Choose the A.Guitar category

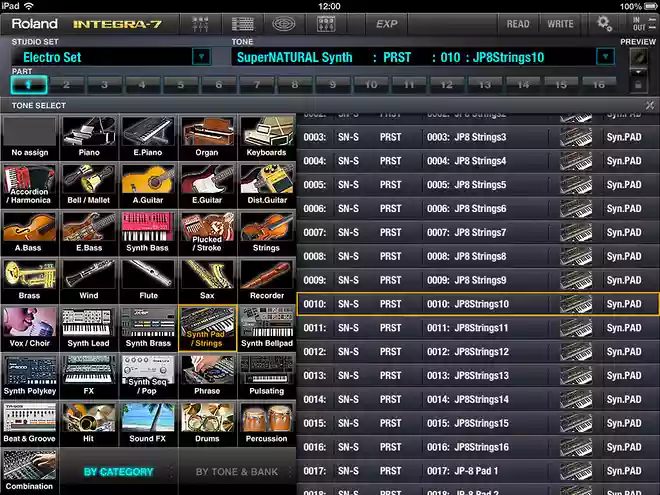point(148,185)
